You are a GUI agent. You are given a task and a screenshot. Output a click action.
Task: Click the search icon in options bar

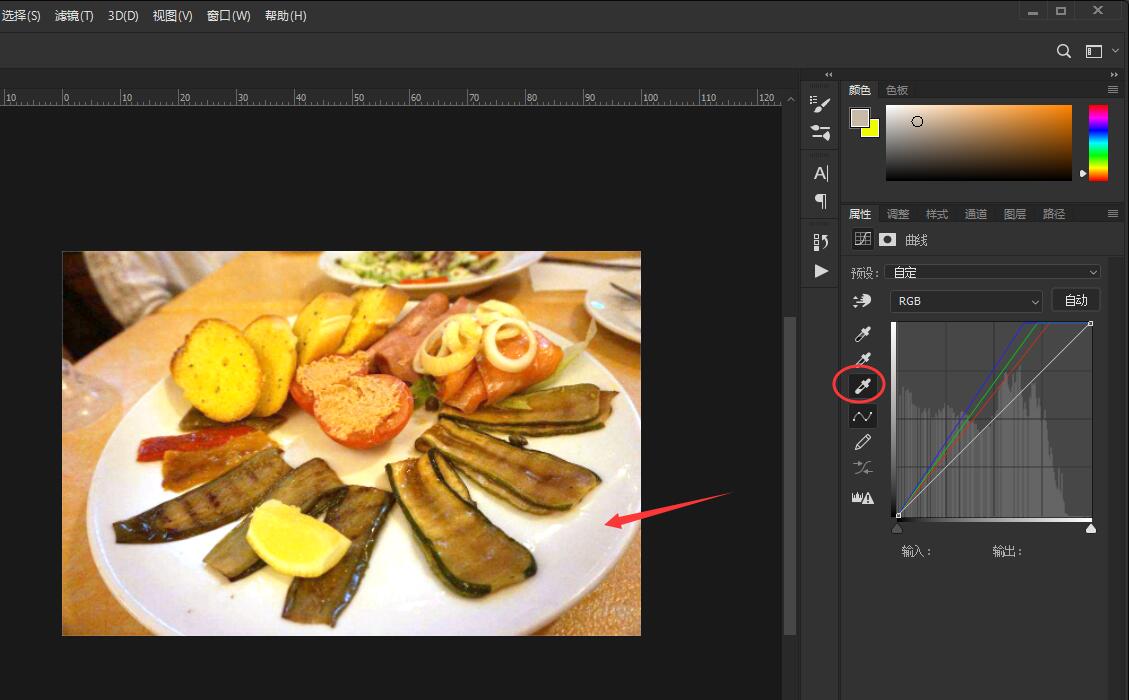(1064, 51)
